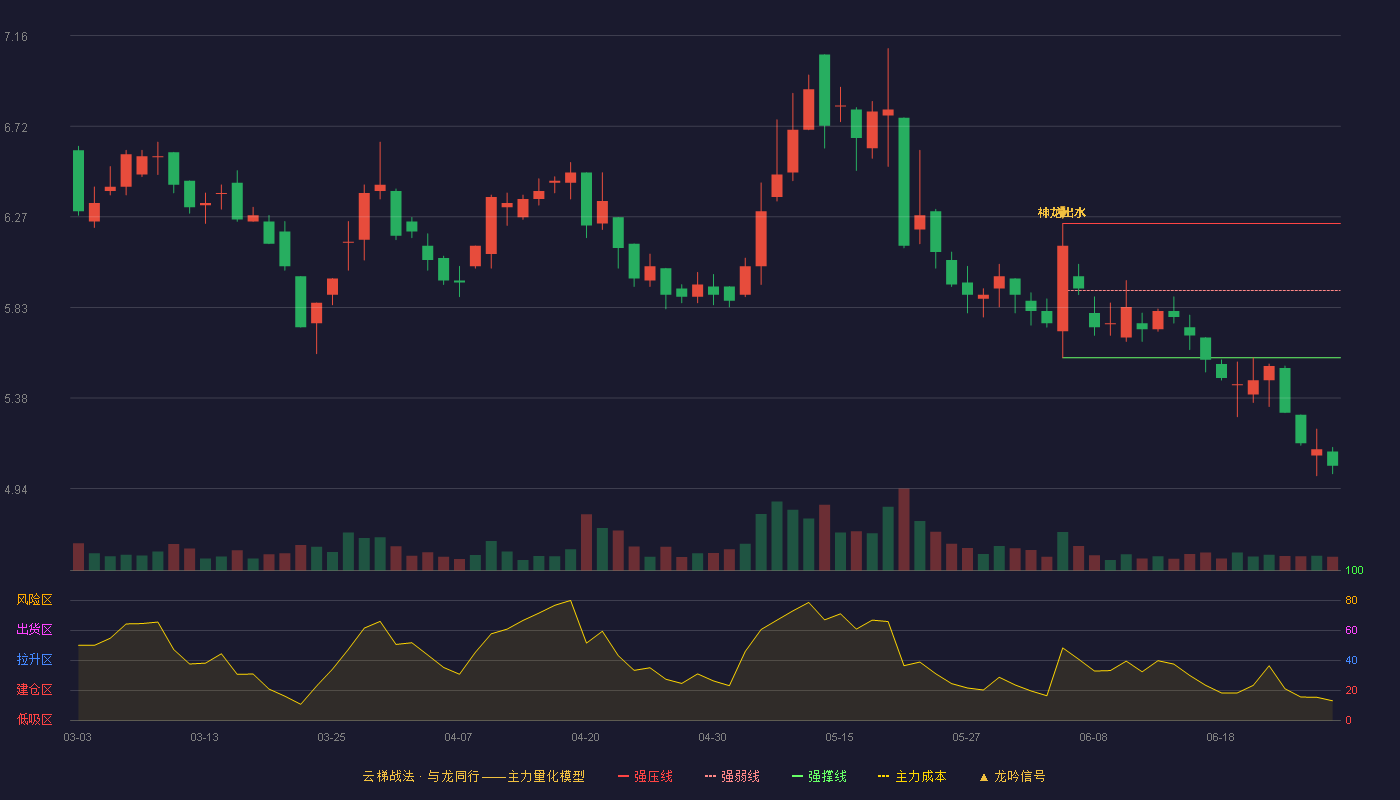Click the highest volume bar in the volume panel
Screen dimensions: 1400x800
point(904,529)
